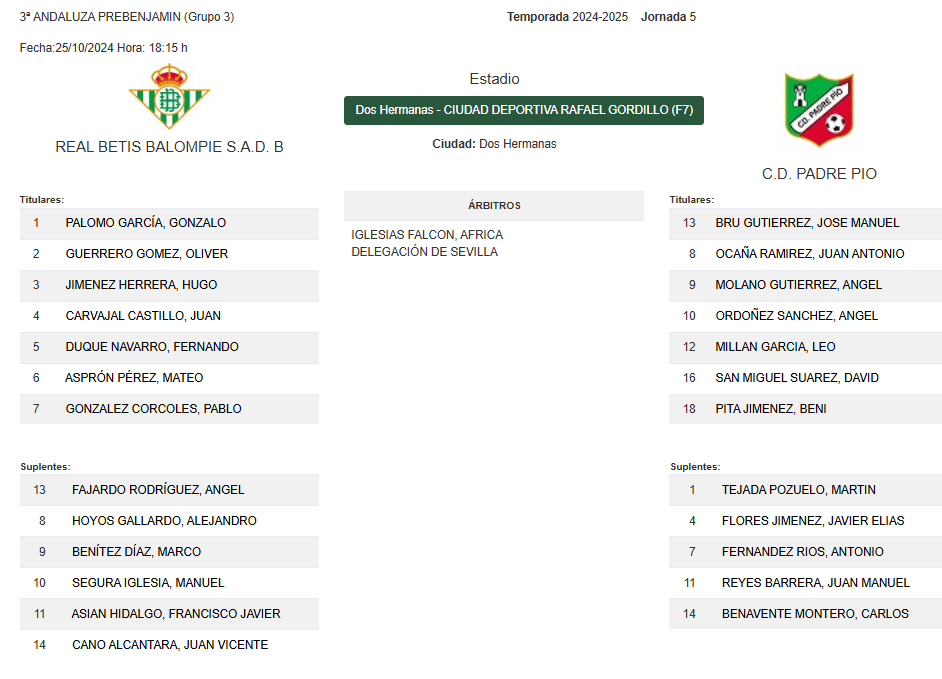Choose the JIMENEZ HERRERA, HUGO row

coord(169,285)
